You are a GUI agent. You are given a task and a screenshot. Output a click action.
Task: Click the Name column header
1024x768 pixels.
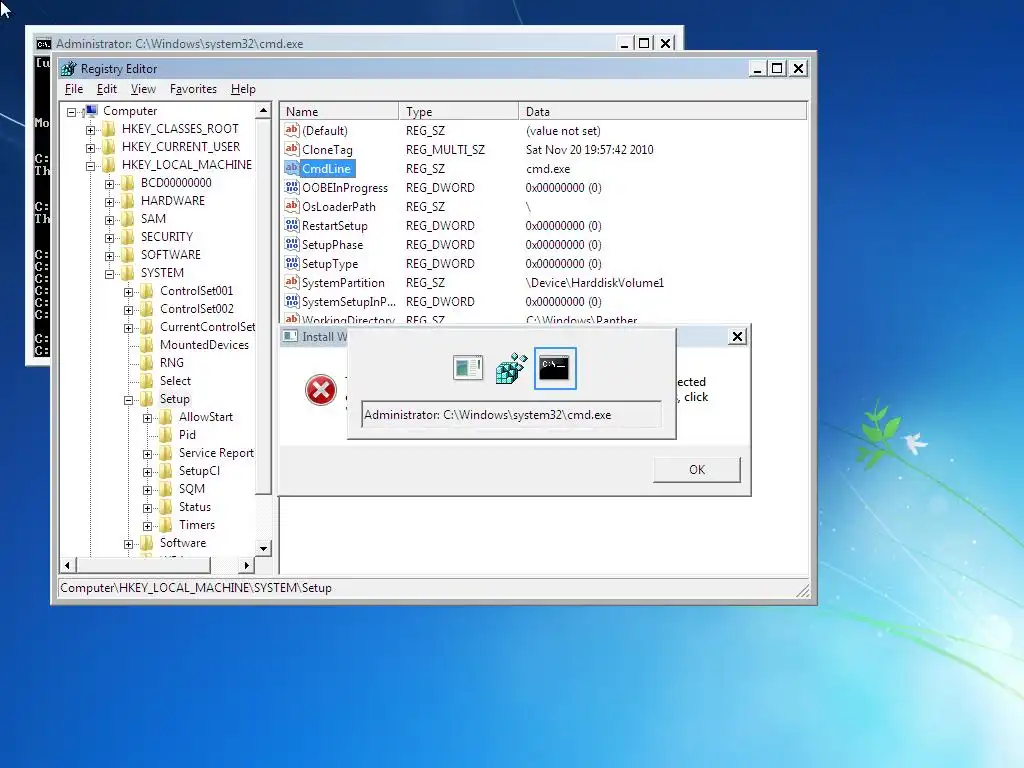click(338, 112)
